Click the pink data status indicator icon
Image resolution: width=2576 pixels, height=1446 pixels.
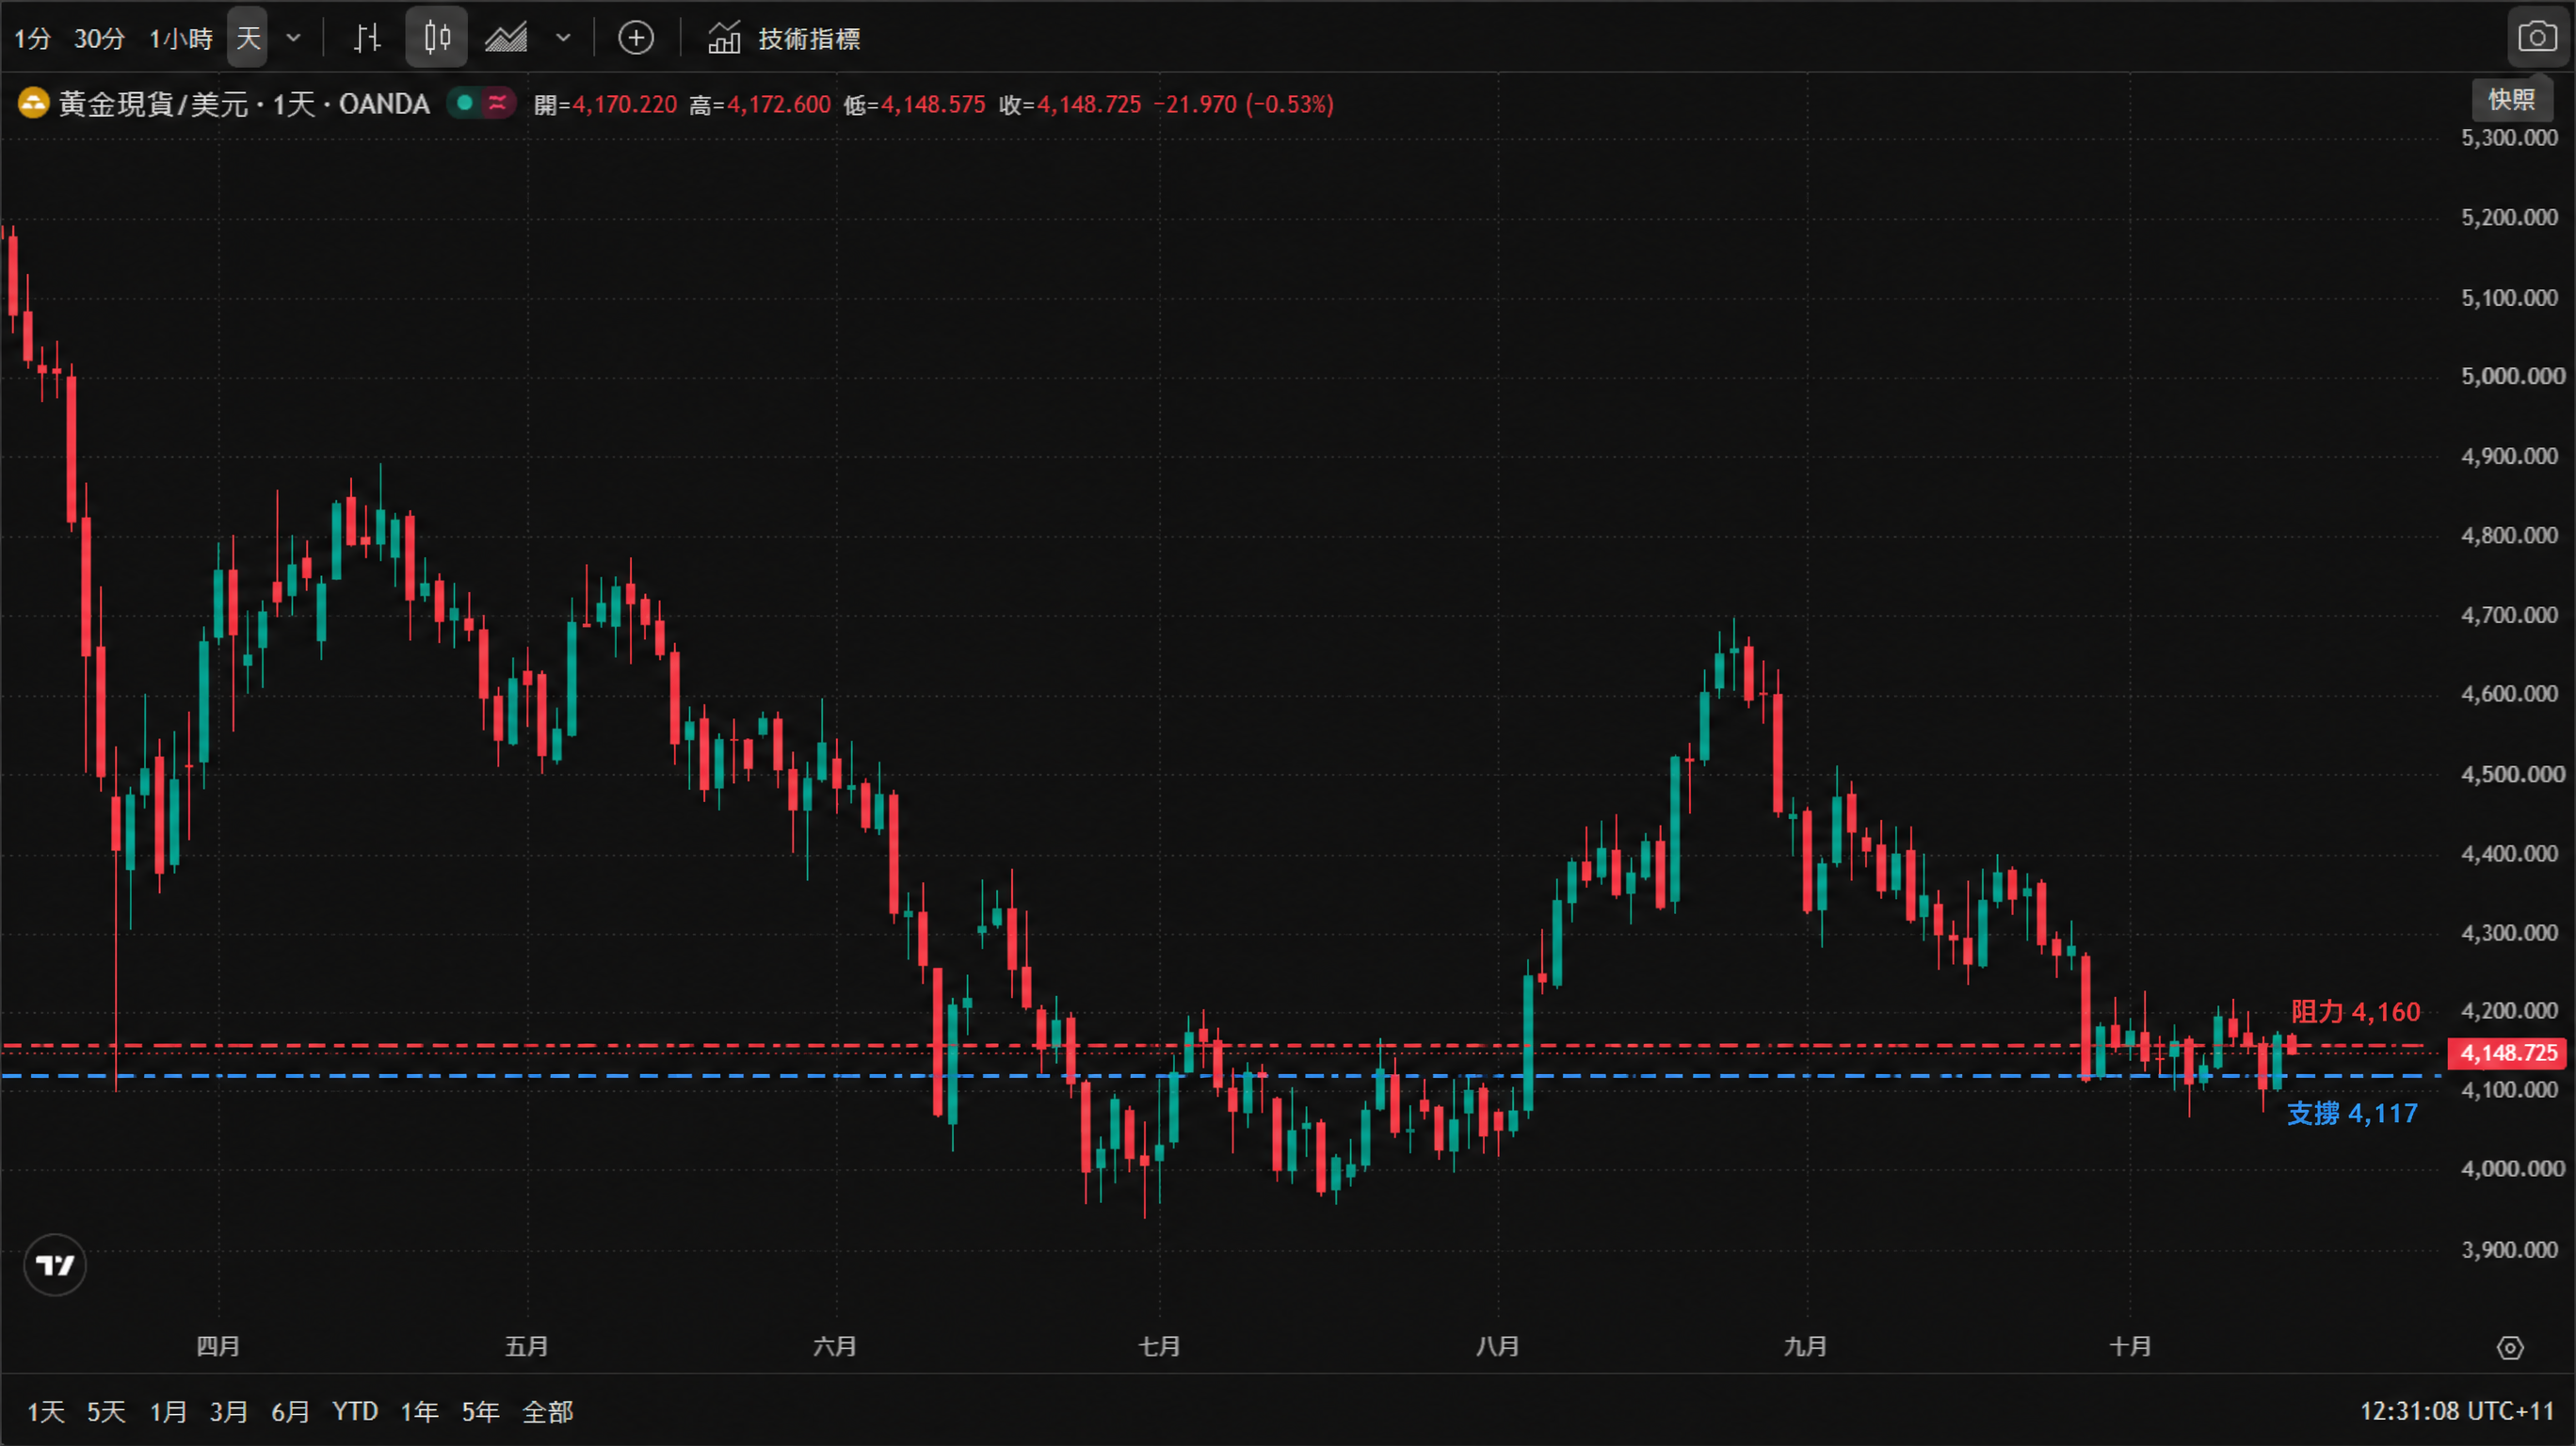click(x=497, y=103)
